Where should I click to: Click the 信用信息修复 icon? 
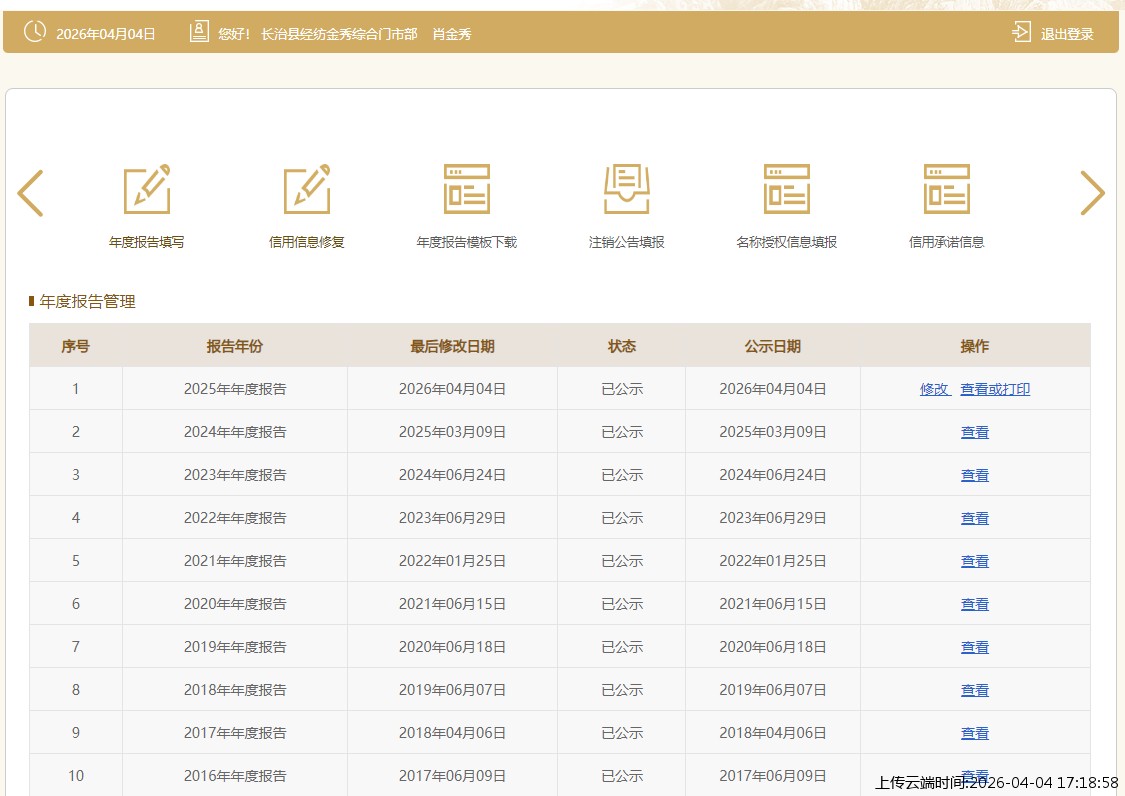click(307, 190)
